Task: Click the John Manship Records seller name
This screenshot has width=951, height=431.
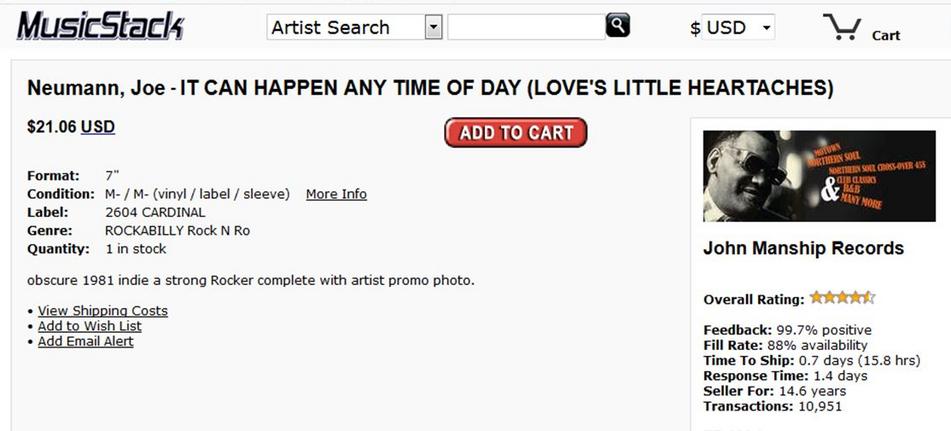Action: click(803, 249)
